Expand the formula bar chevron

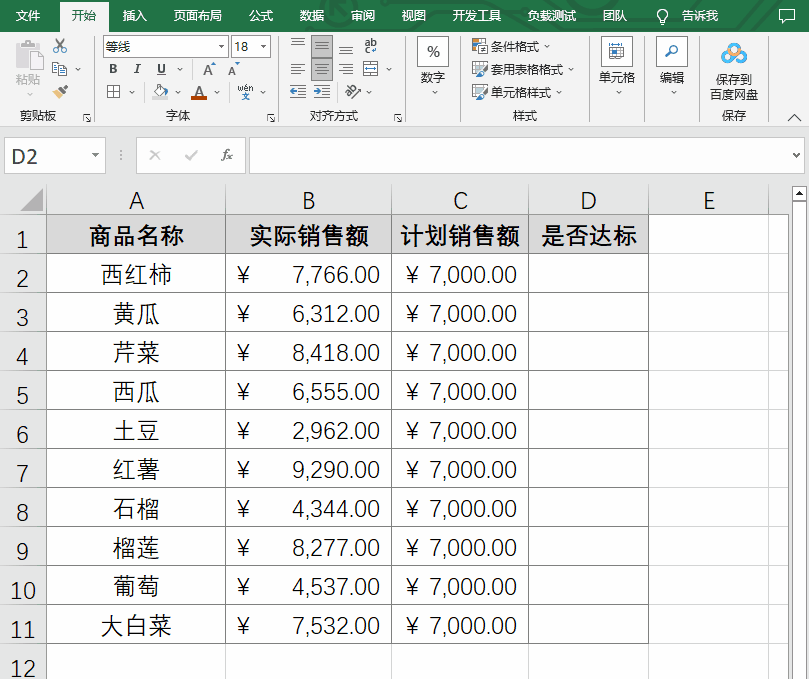click(796, 155)
